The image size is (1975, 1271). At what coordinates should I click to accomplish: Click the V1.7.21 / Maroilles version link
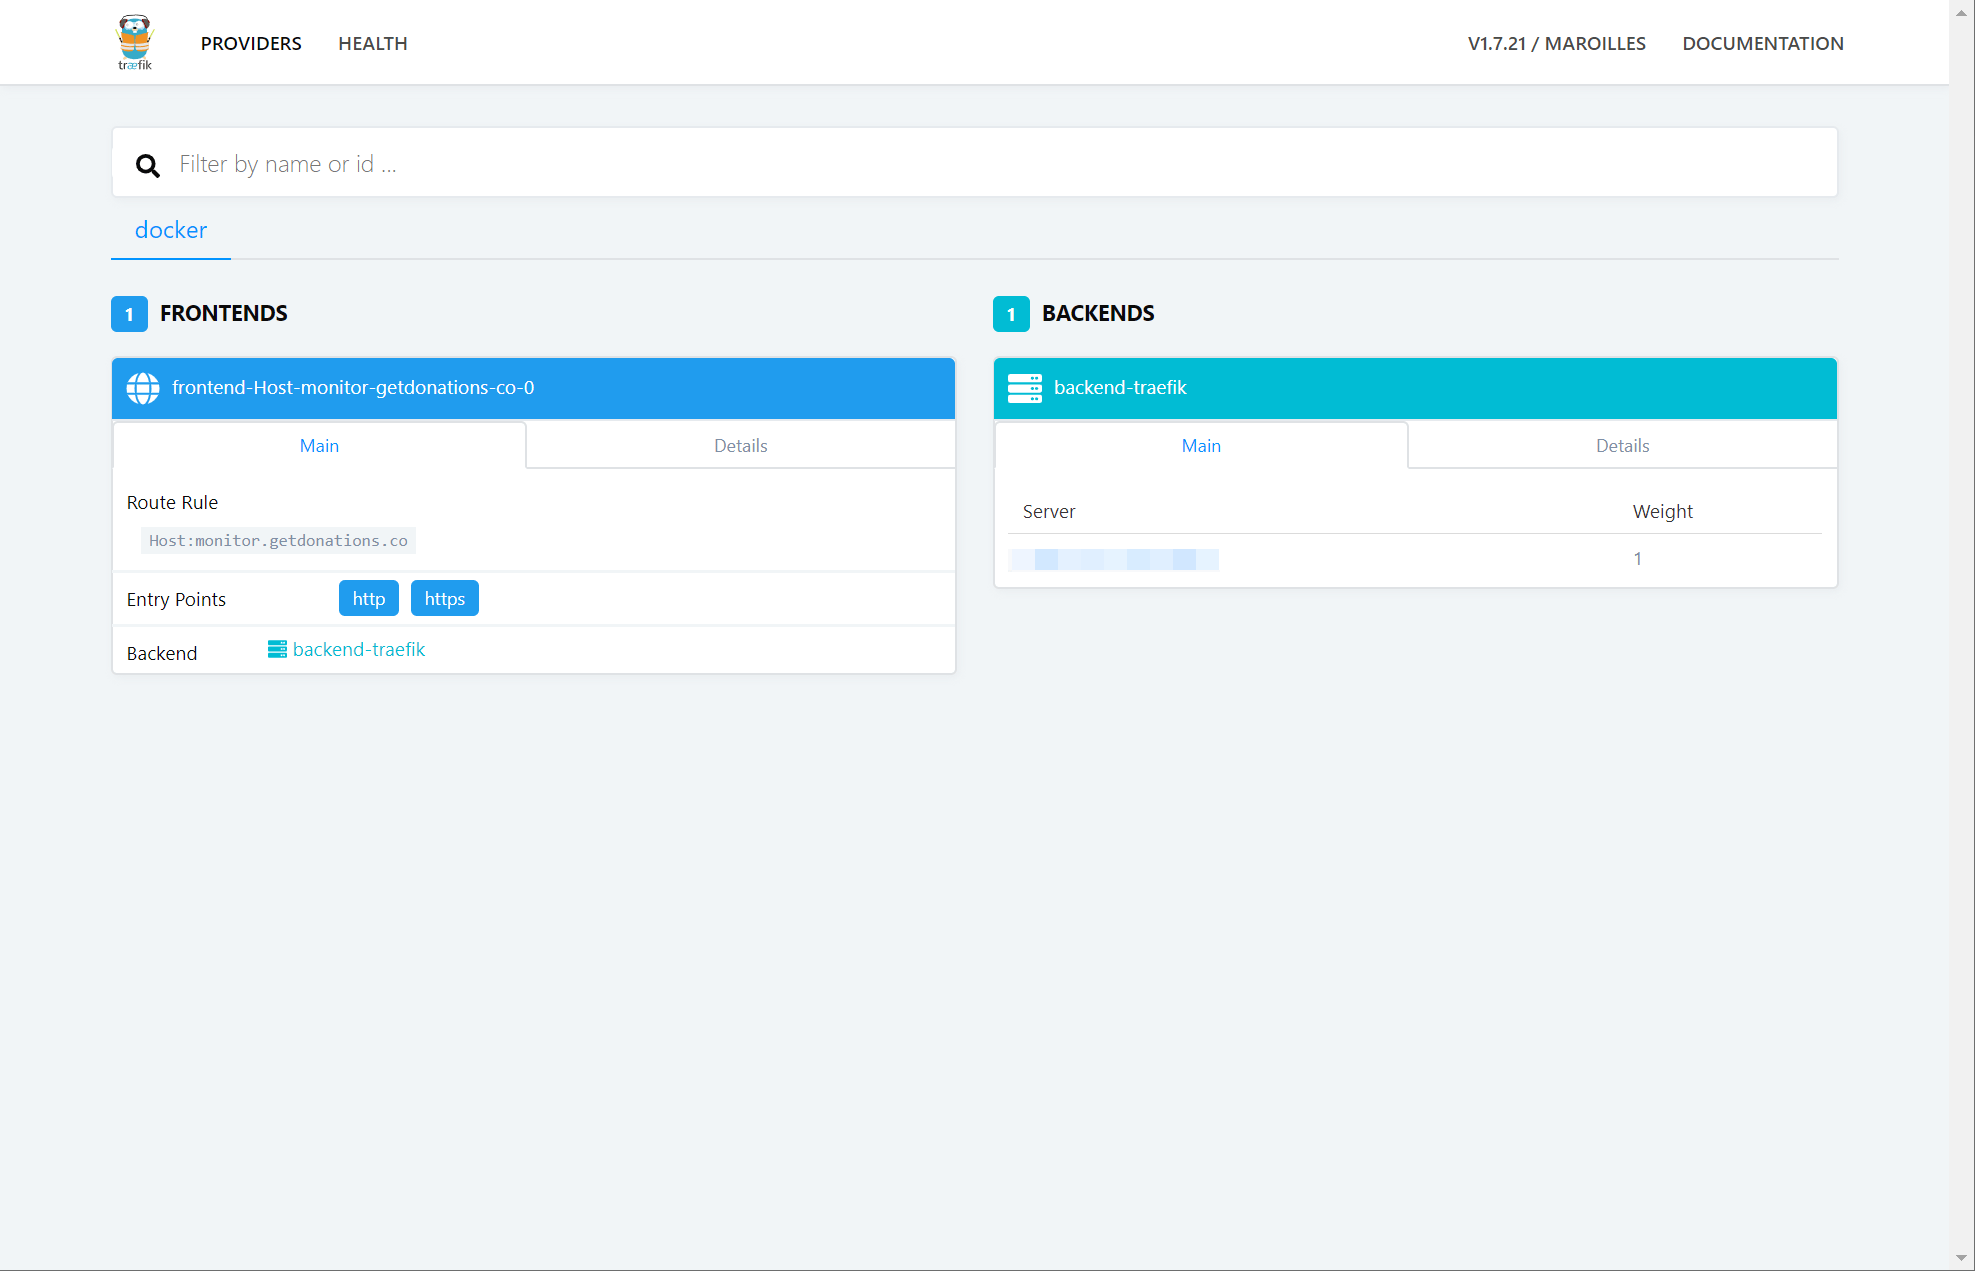click(1556, 43)
